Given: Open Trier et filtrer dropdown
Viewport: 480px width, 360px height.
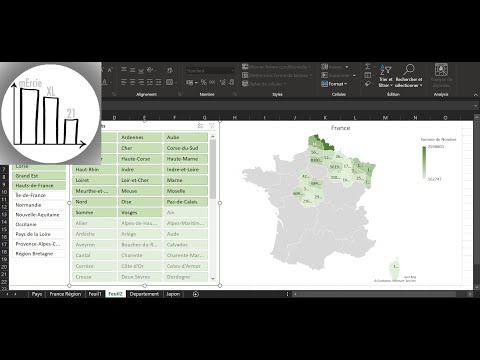Looking at the screenshot, I should [x=386, y=76].
